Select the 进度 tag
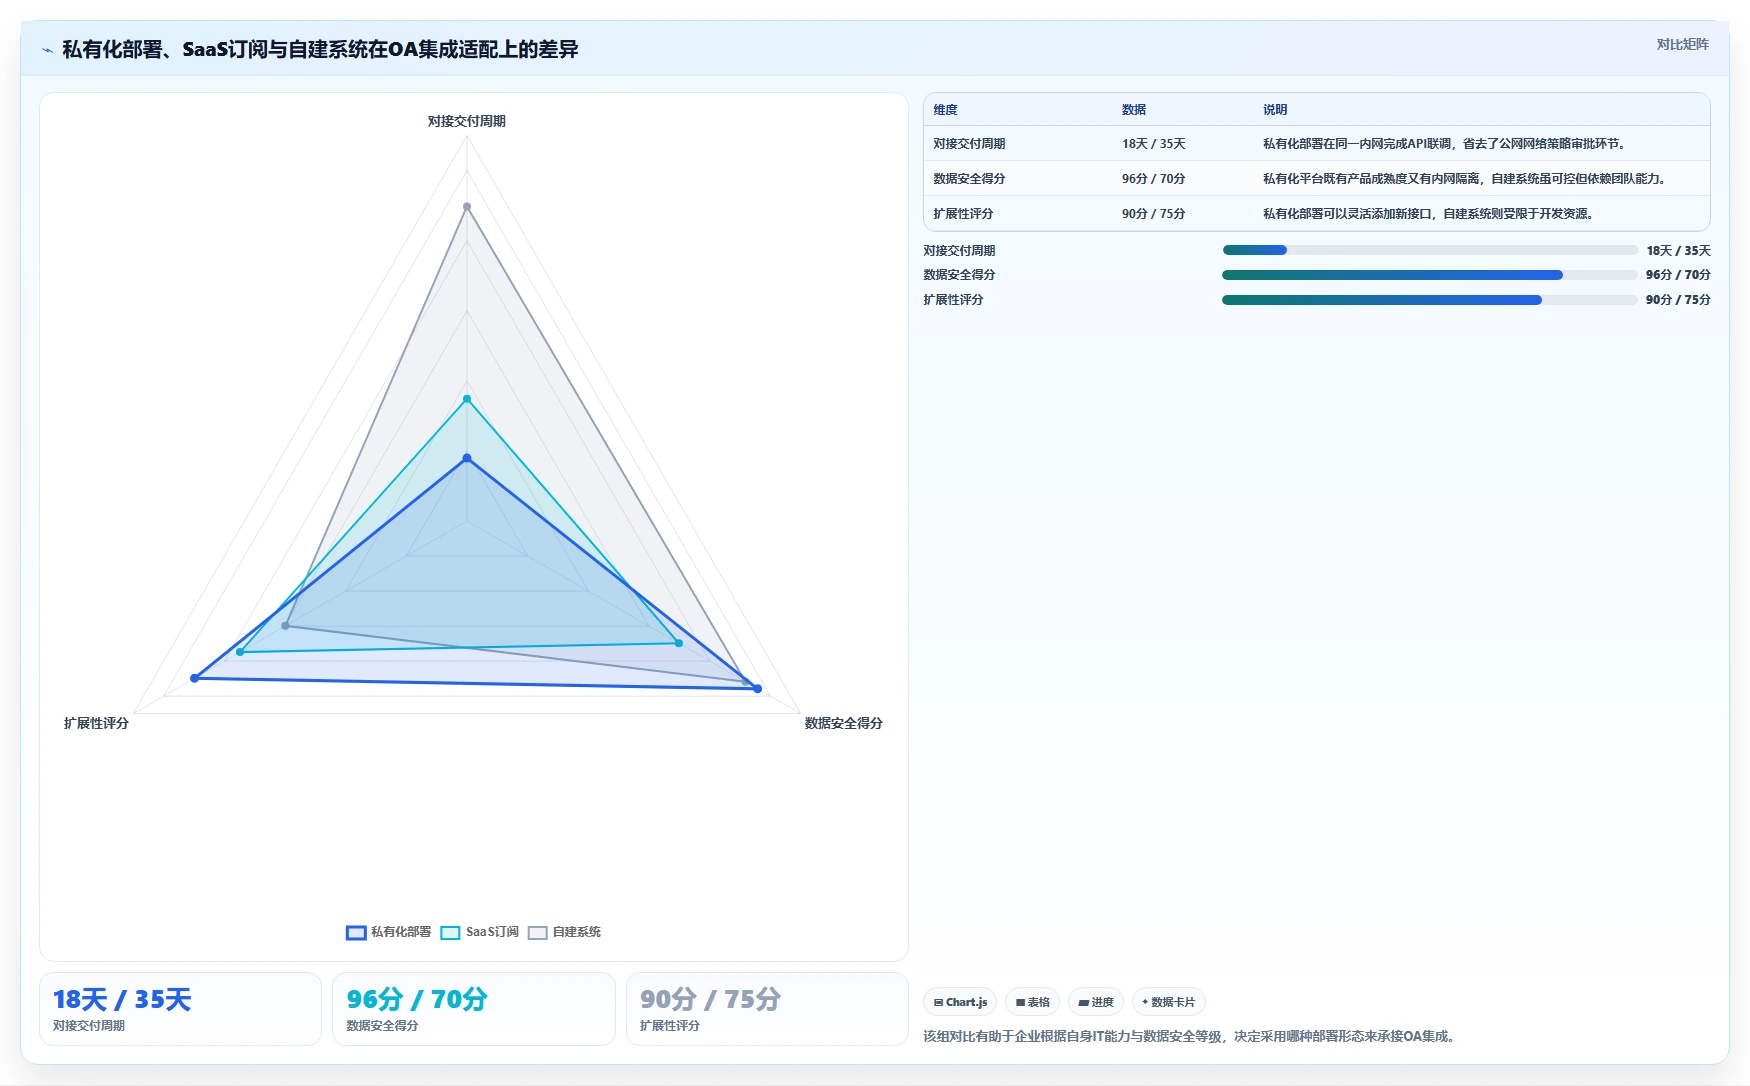Screen dimensions: 1750x1086 pyautogui.click(x=1096, y=1002)
